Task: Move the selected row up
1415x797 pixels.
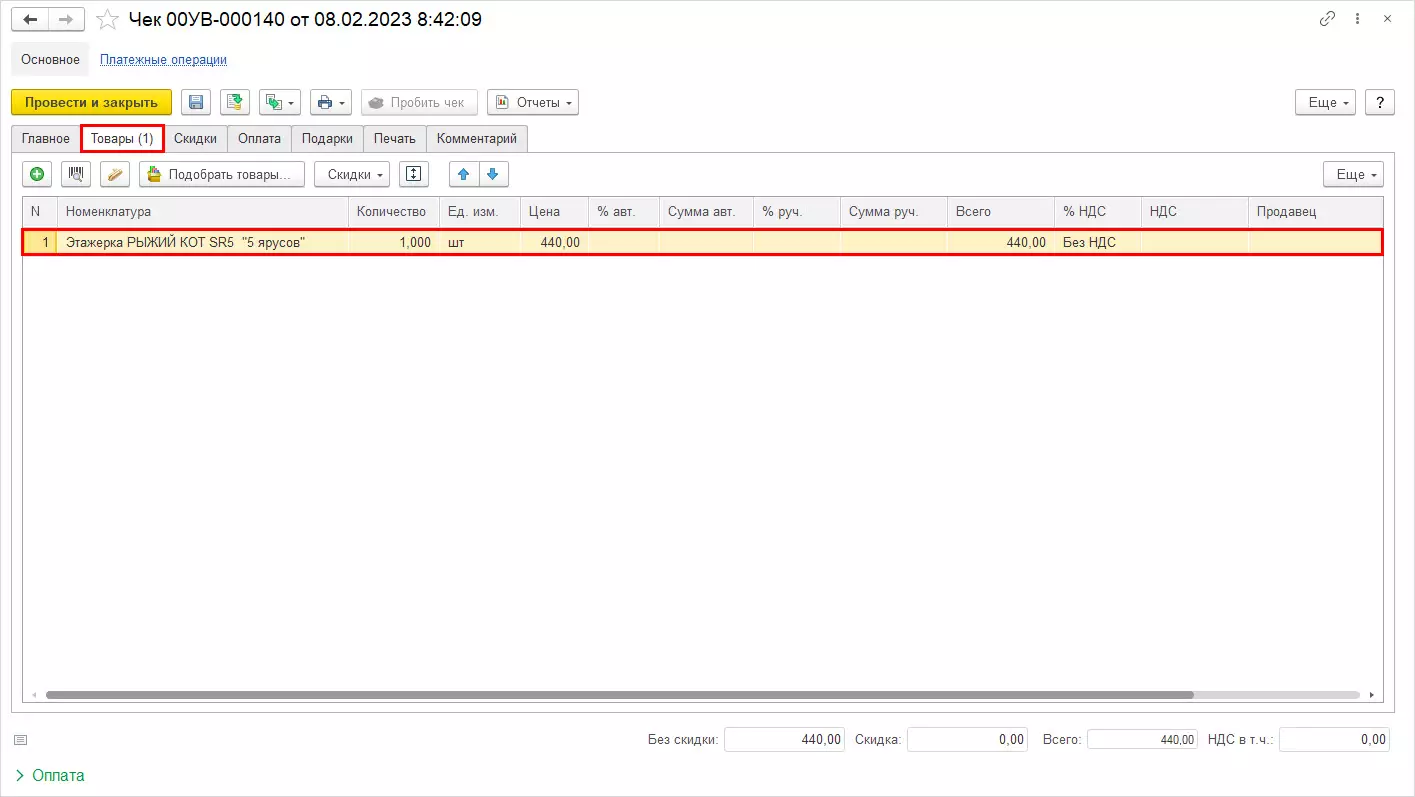Action: click(463, 174)
